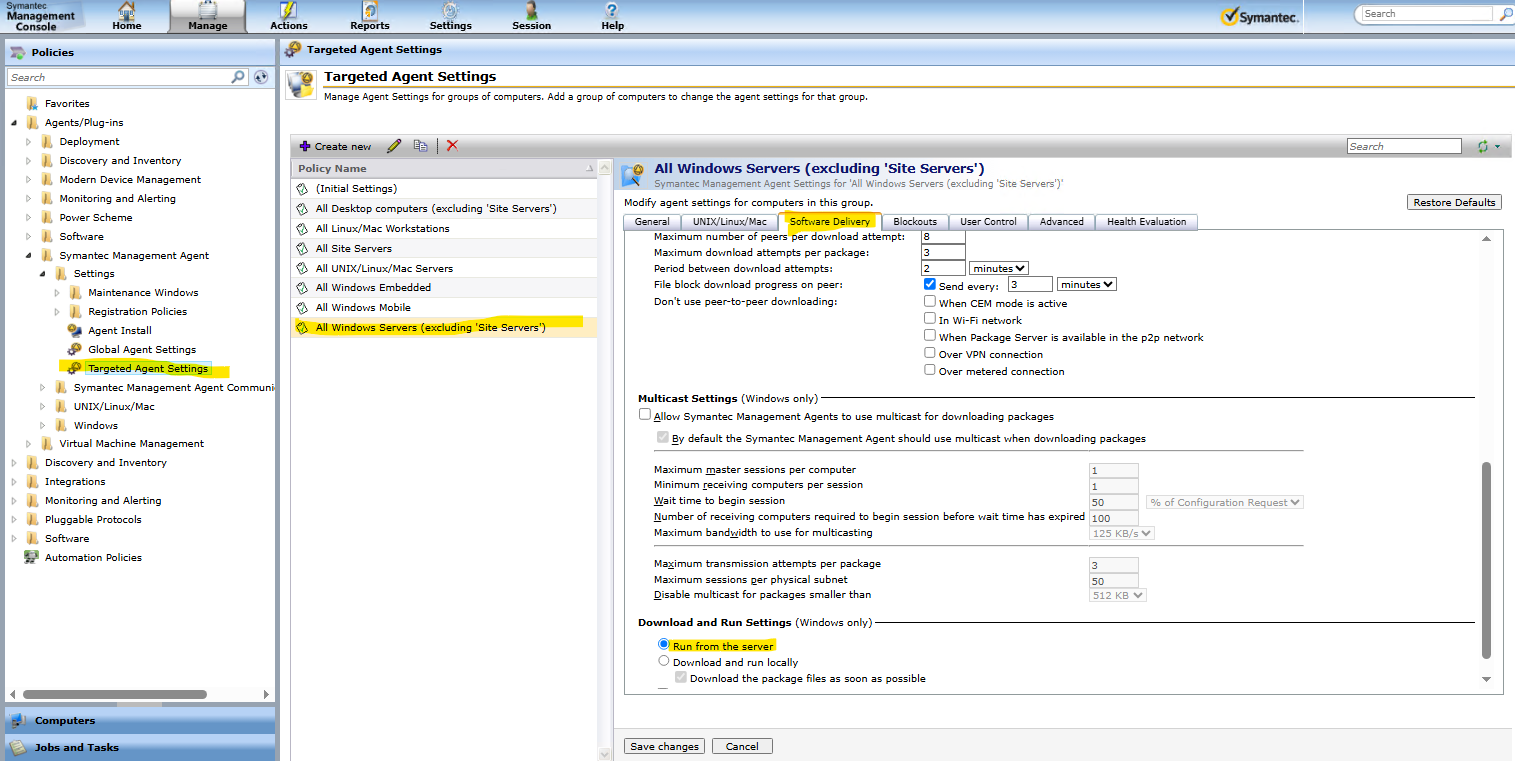Image resolution: width=1515 pixels, height=761 pixels.
Task: Enable 'In Wi-Fi network' checkbox
Action: [930, 320]
